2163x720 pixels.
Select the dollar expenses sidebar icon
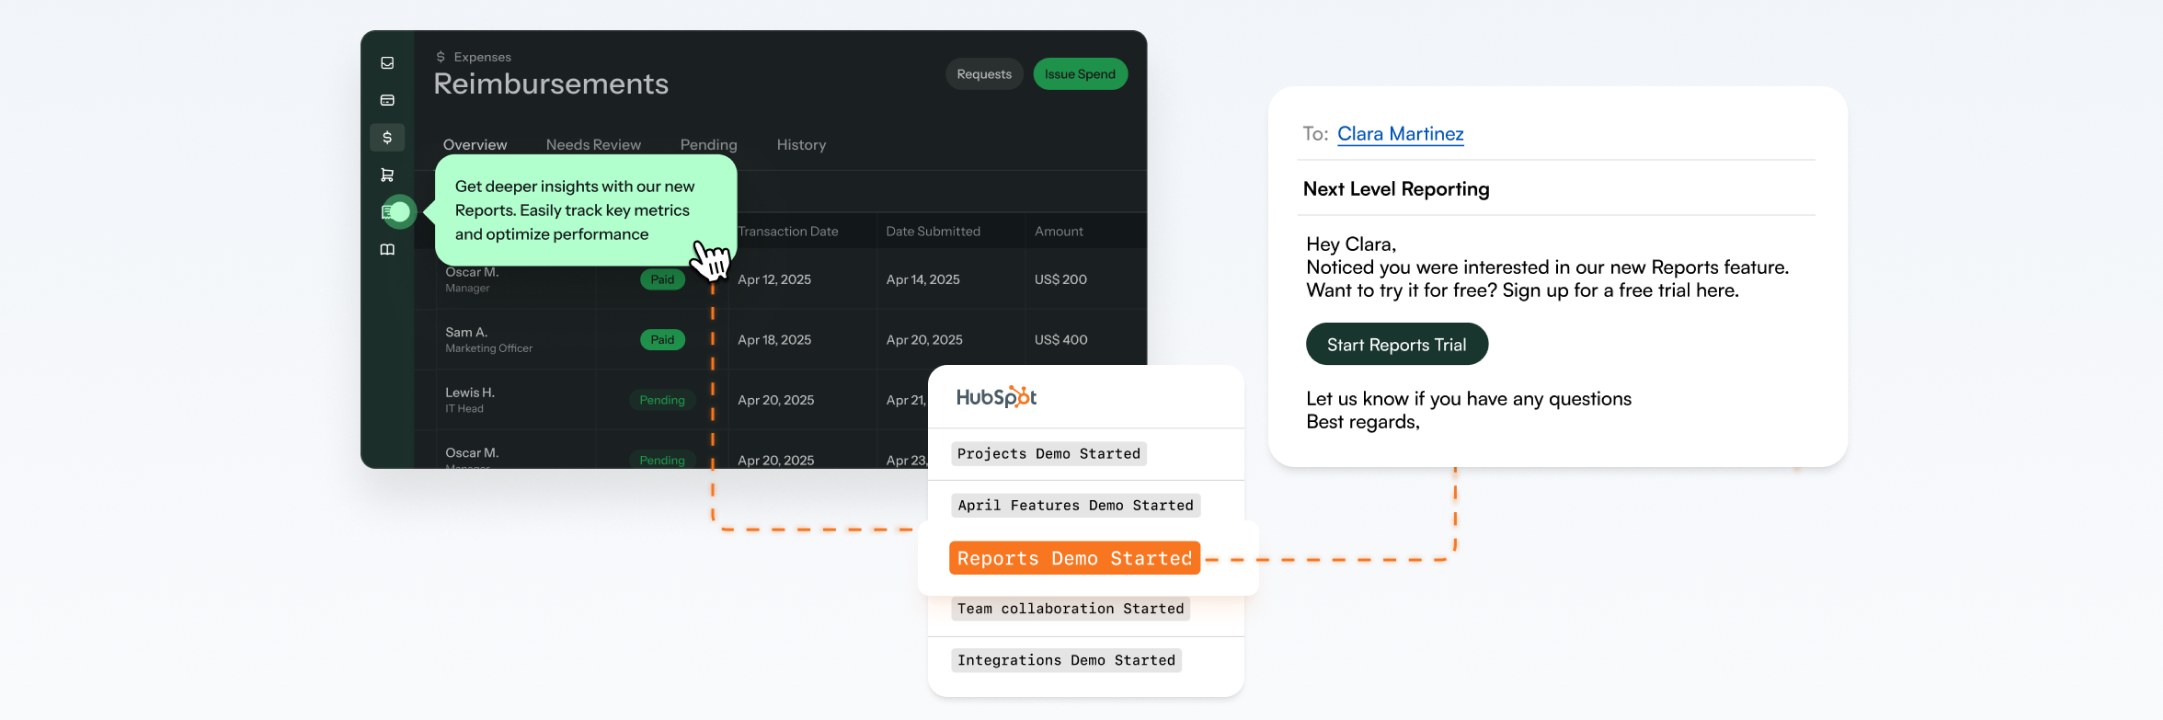click(x=387, y=137)
